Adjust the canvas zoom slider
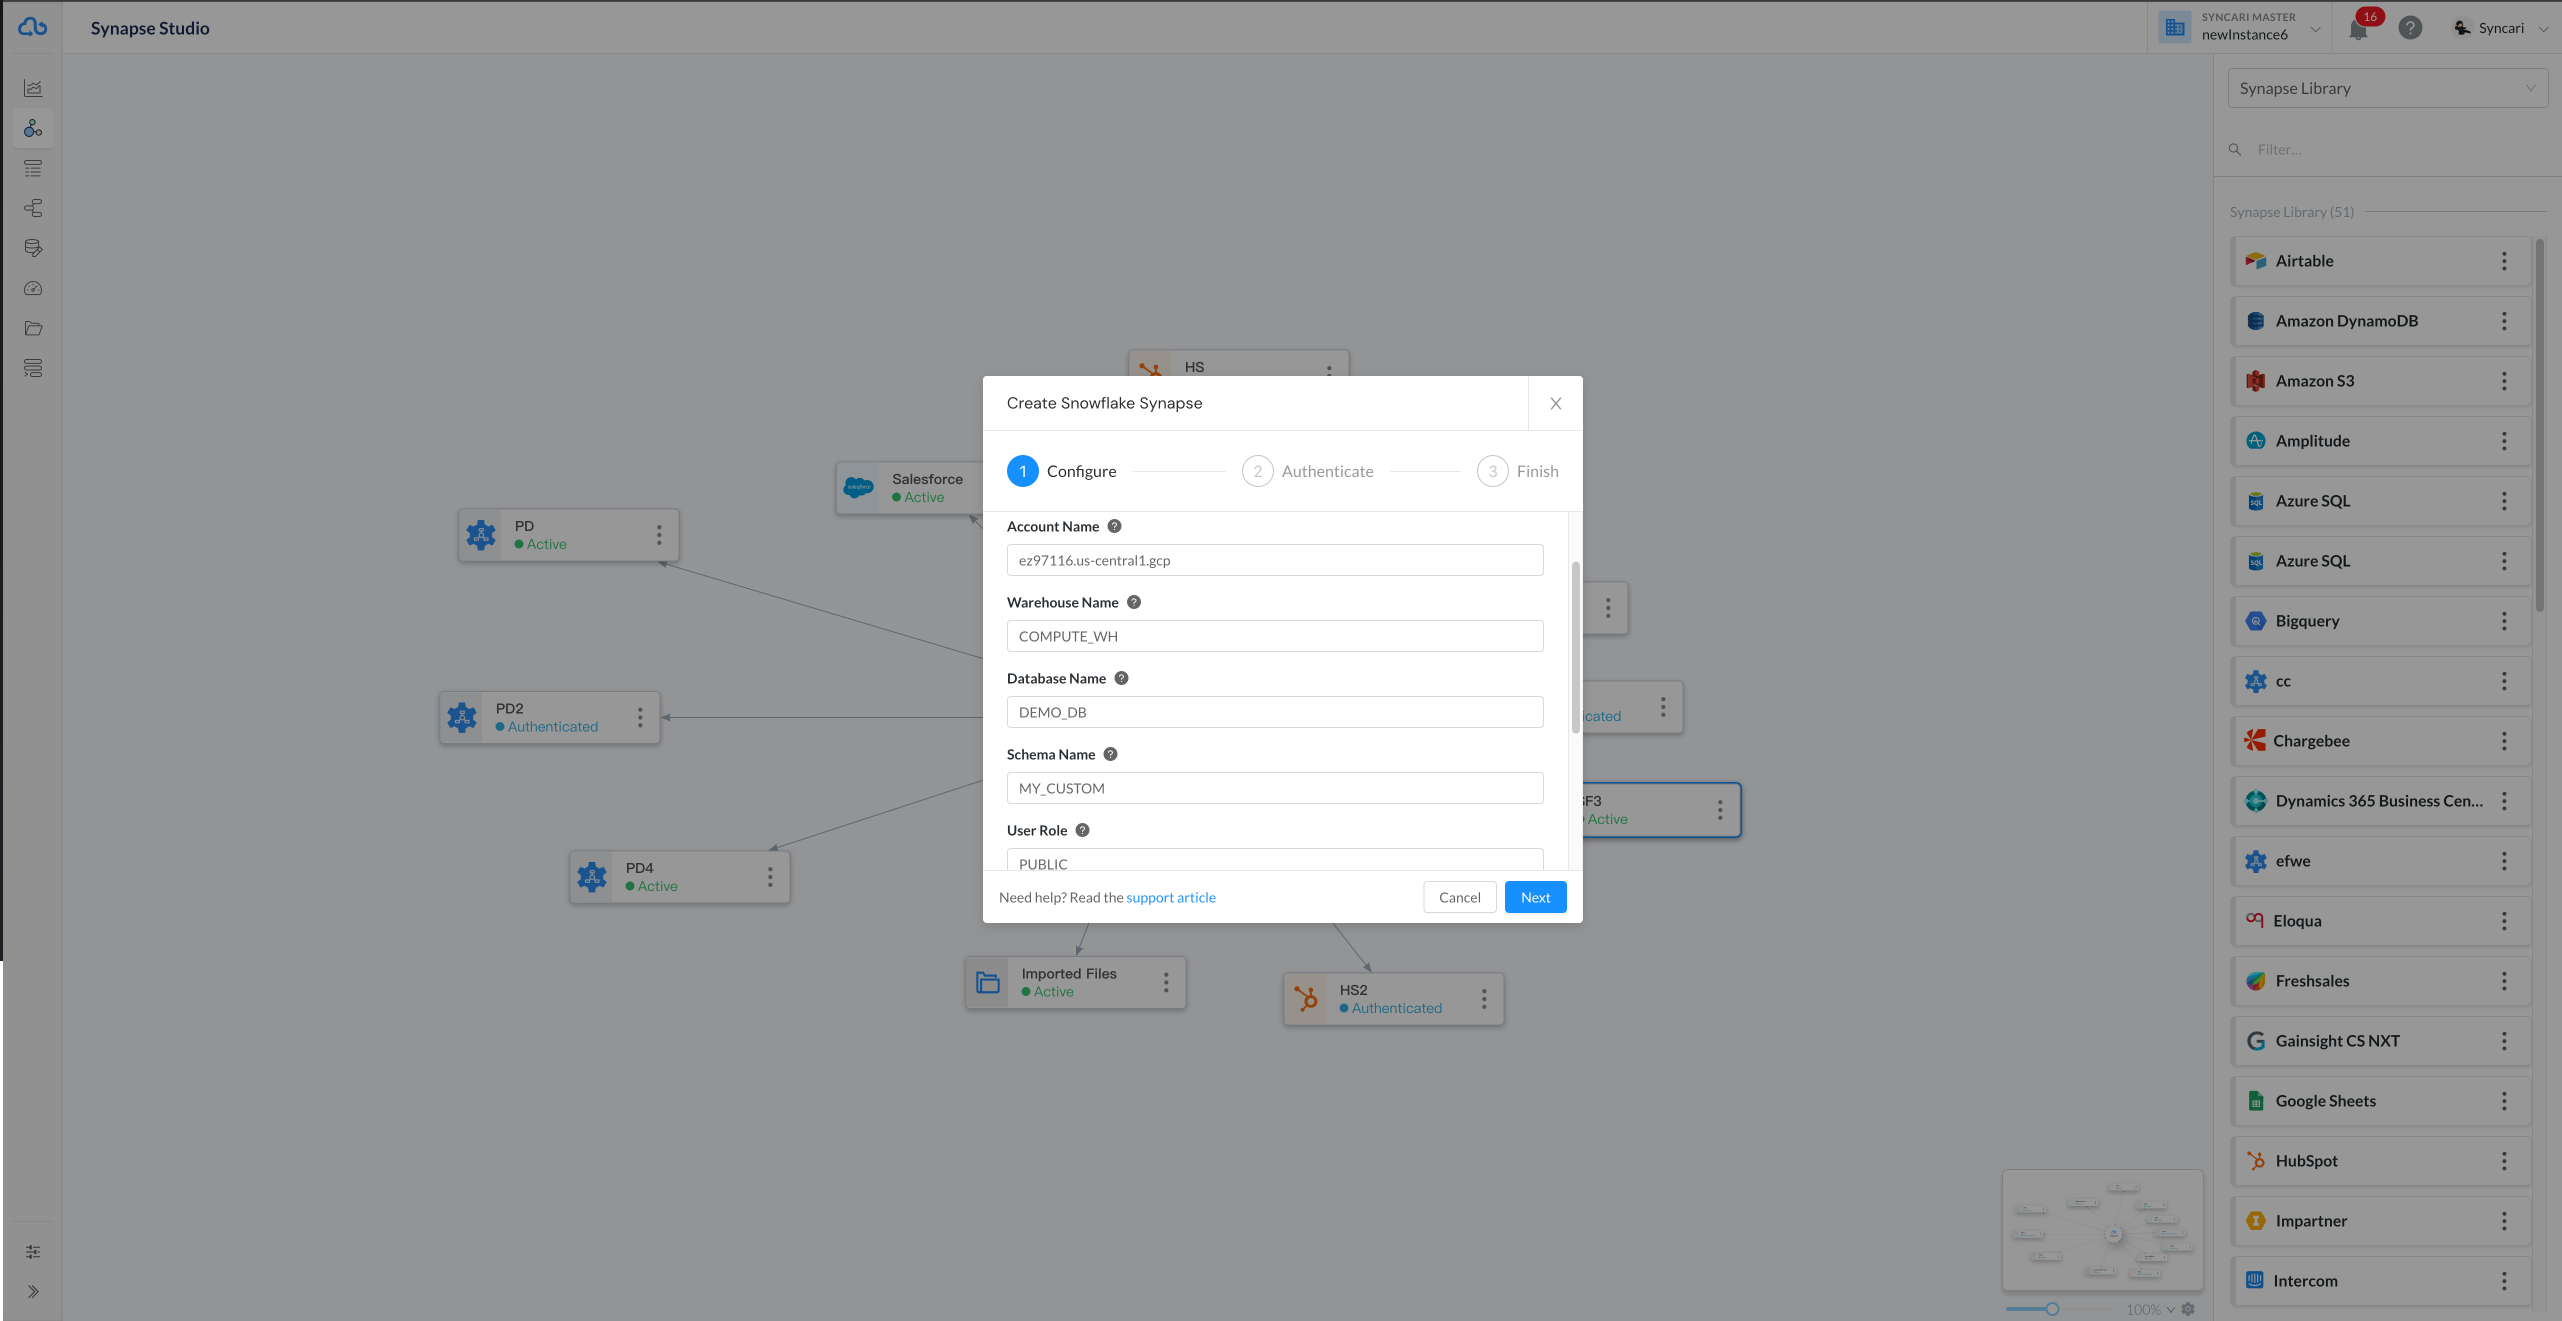2562x1321 pixels. (x=2052, y=1309)
